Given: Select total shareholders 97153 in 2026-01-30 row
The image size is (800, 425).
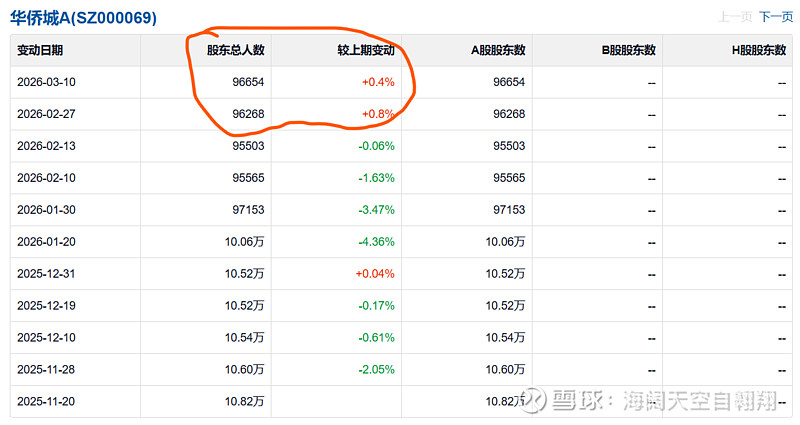Looking at the screenshot, I should point(248,210).
